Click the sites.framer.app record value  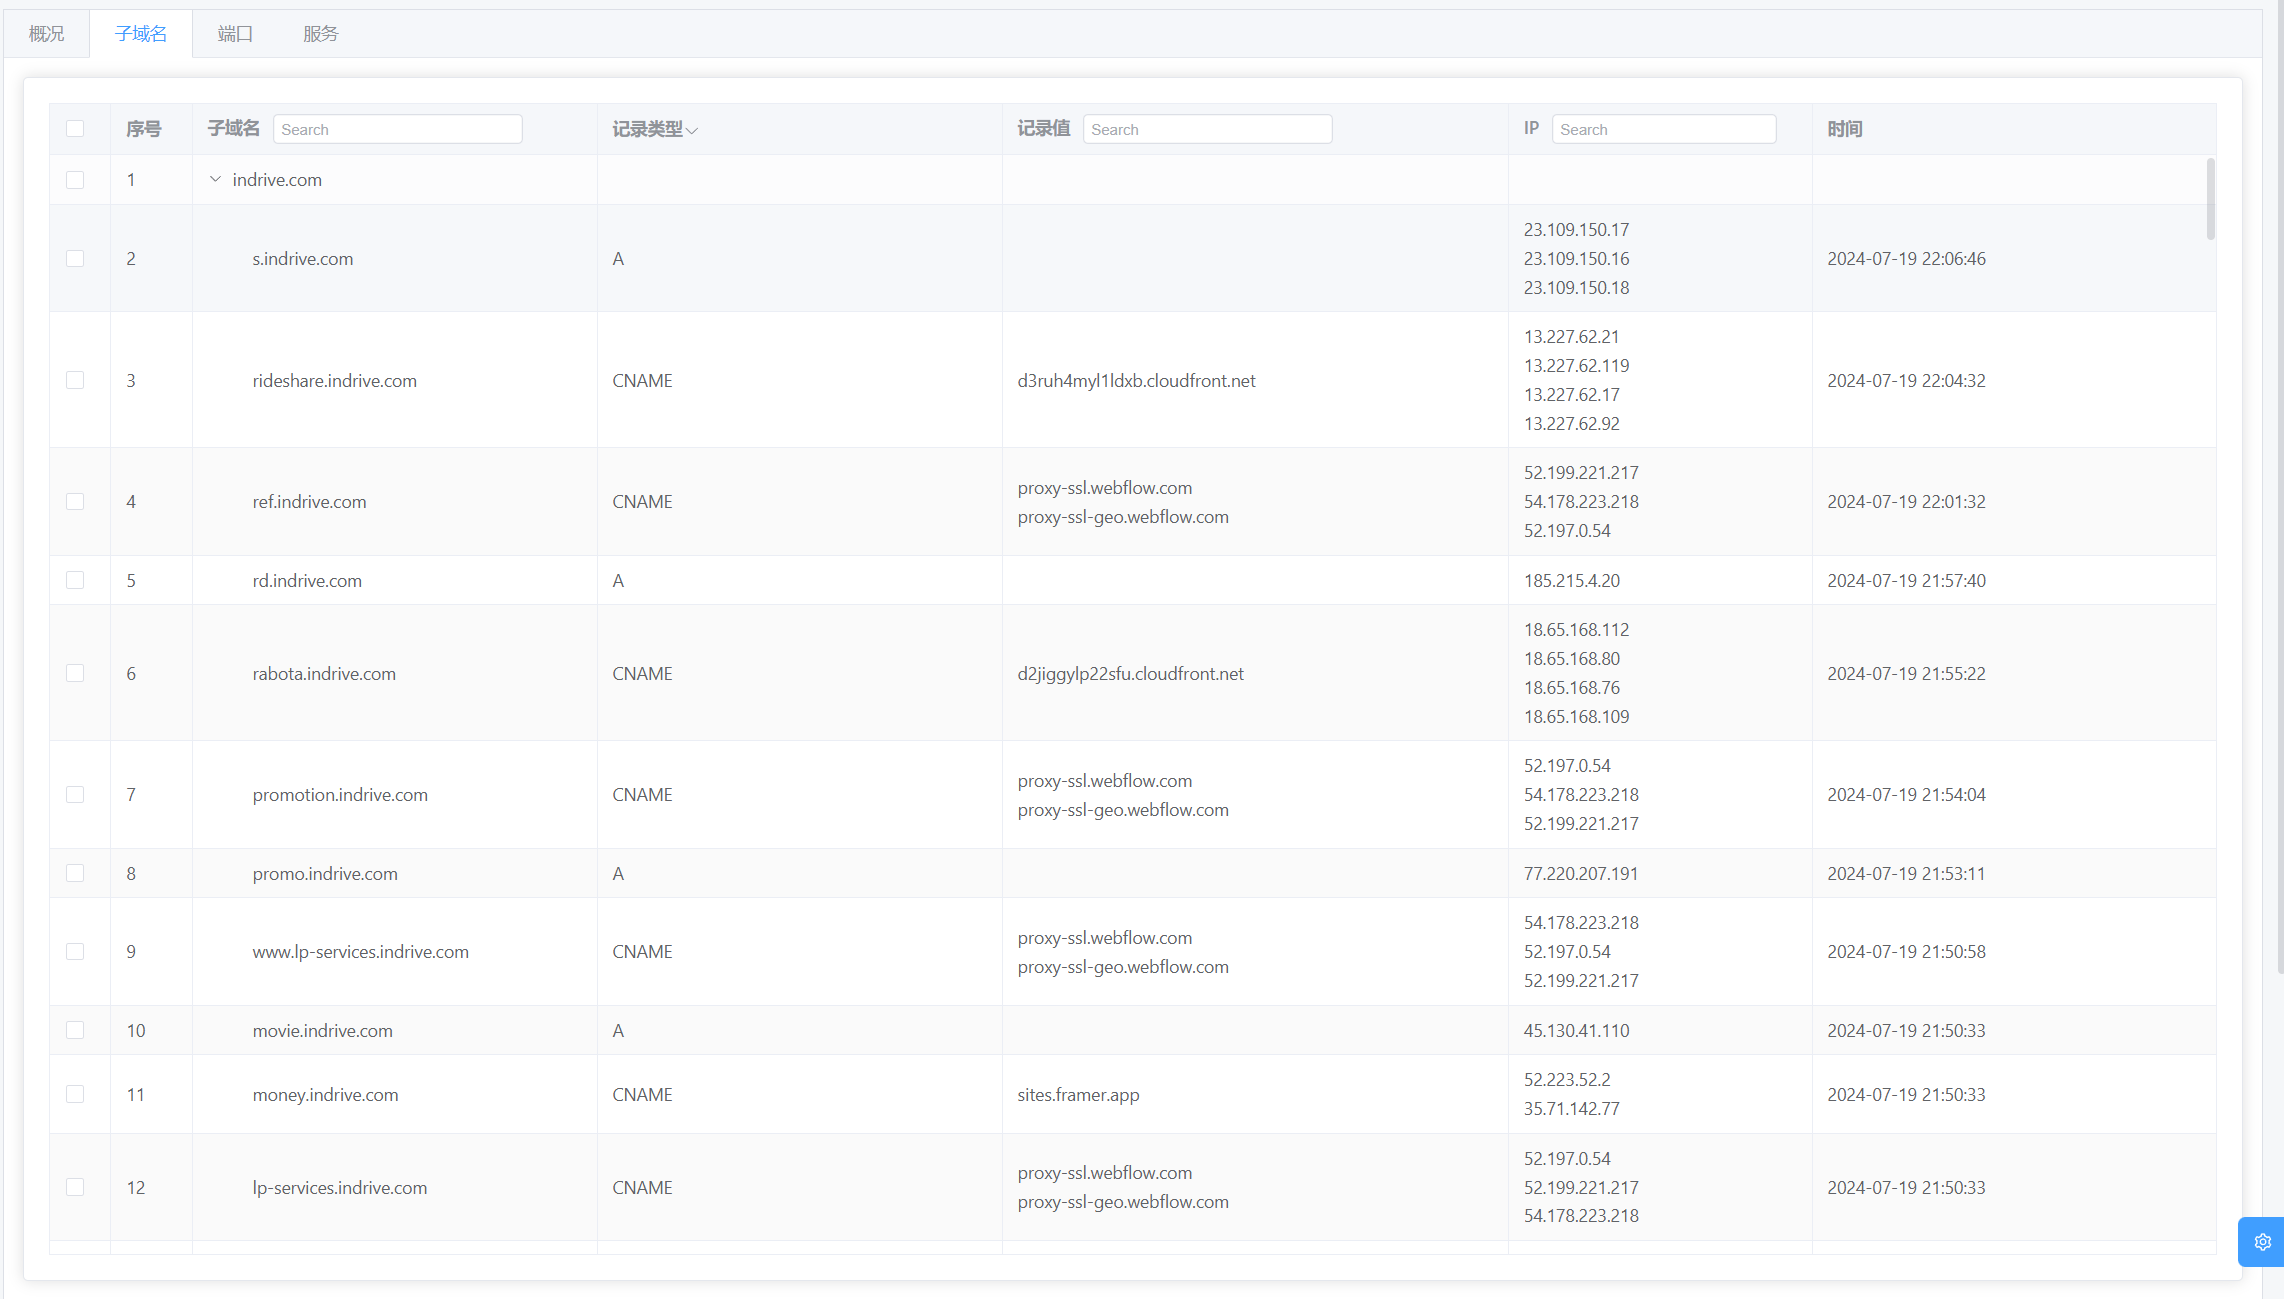click(1078, 1094)
